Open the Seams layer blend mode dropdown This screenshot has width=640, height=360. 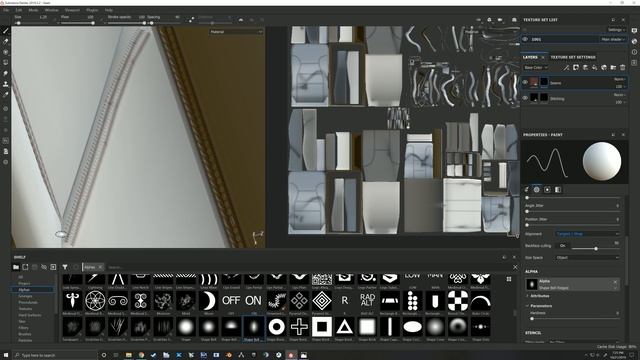(x=620, y=79)
